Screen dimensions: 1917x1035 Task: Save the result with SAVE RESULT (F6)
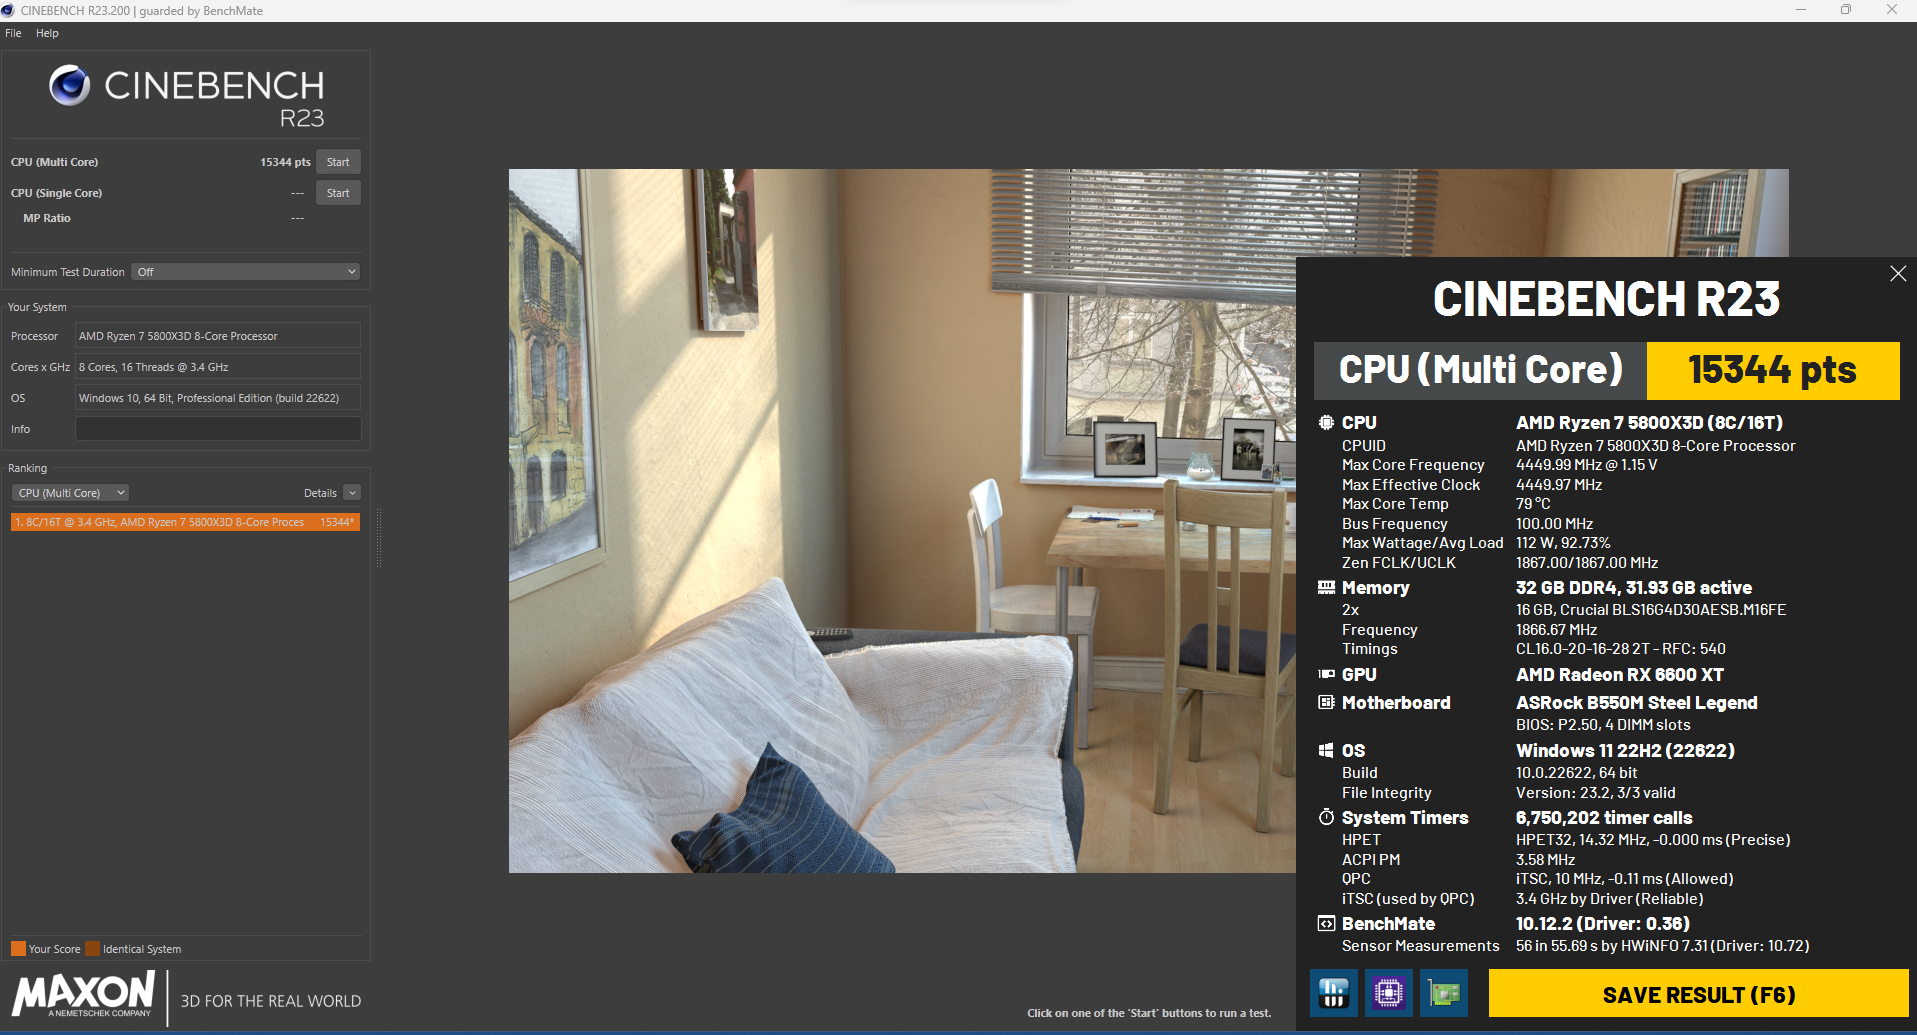tap(1698, 995)
